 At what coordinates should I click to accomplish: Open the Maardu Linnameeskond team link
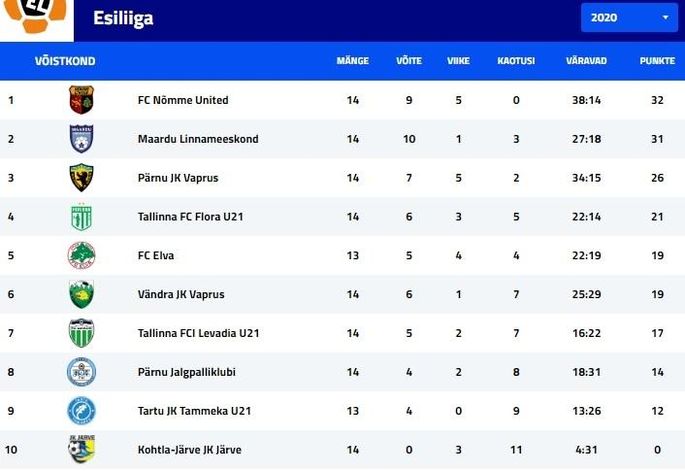coord(198,139)
